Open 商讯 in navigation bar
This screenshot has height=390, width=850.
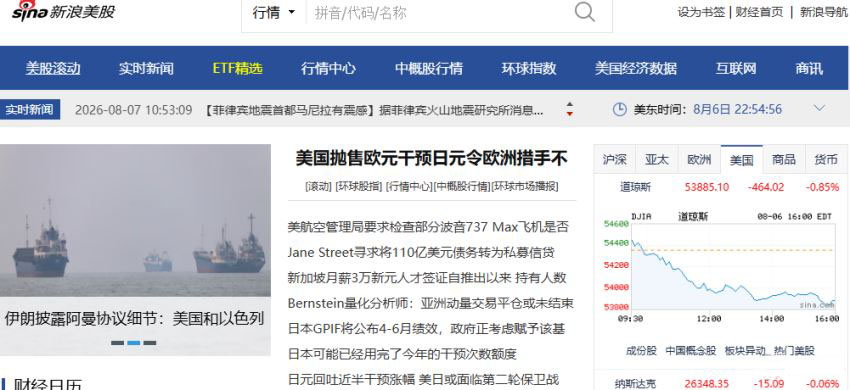809,68
